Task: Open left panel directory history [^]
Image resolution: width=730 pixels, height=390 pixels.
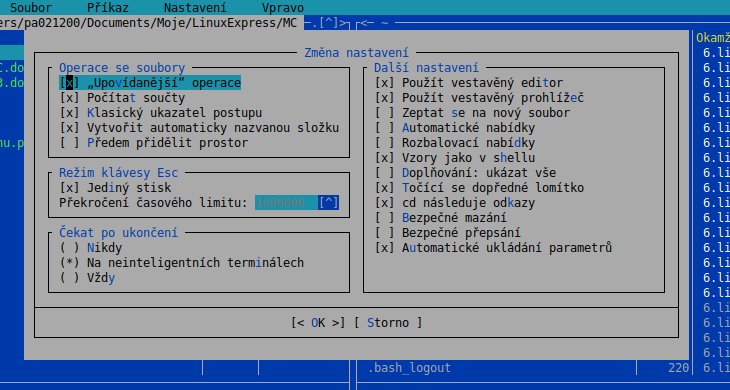Action: point(329,22)
